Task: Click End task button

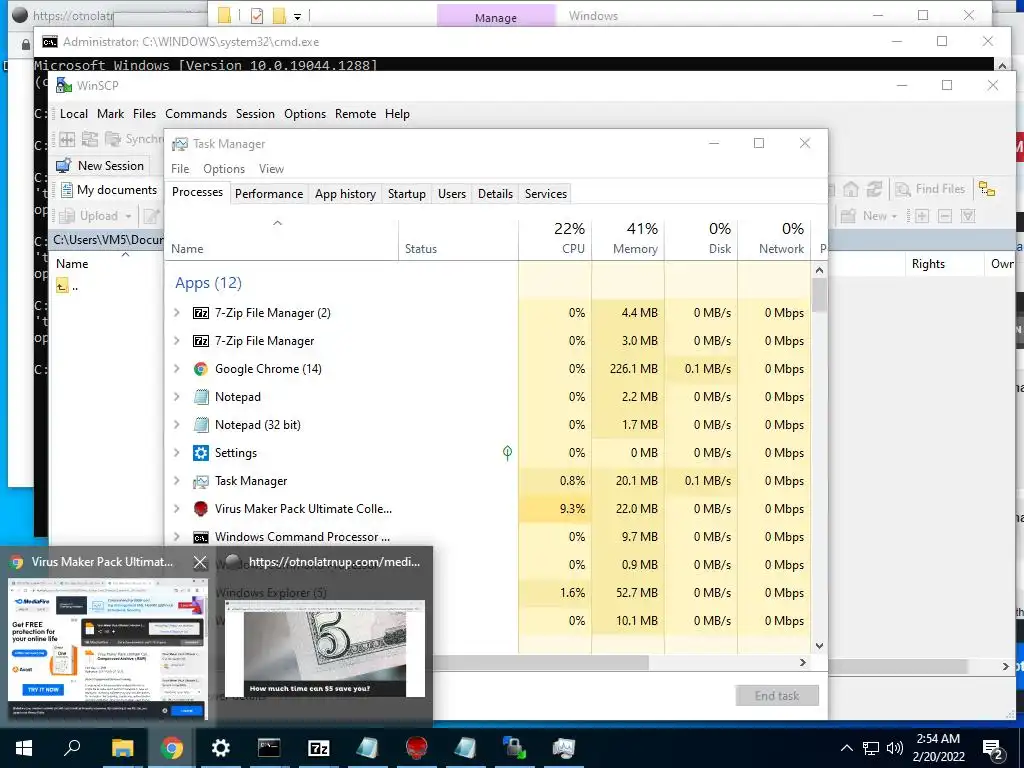Action: [776, 696]
